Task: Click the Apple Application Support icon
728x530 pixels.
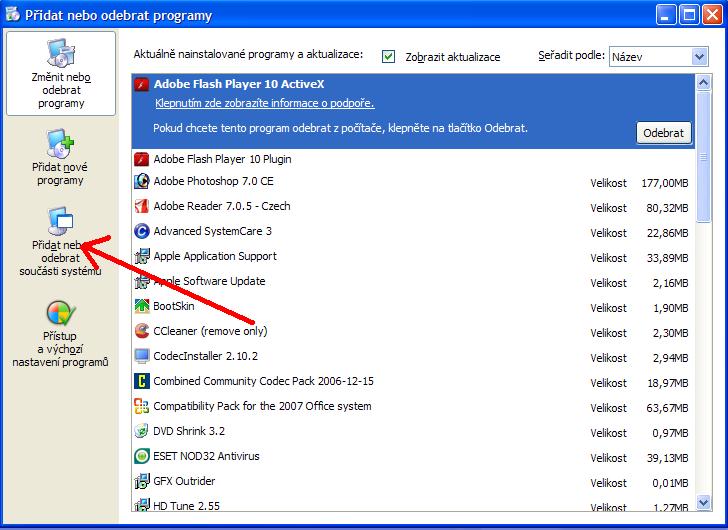Action: pyautogui.click(x=142, y=257)
